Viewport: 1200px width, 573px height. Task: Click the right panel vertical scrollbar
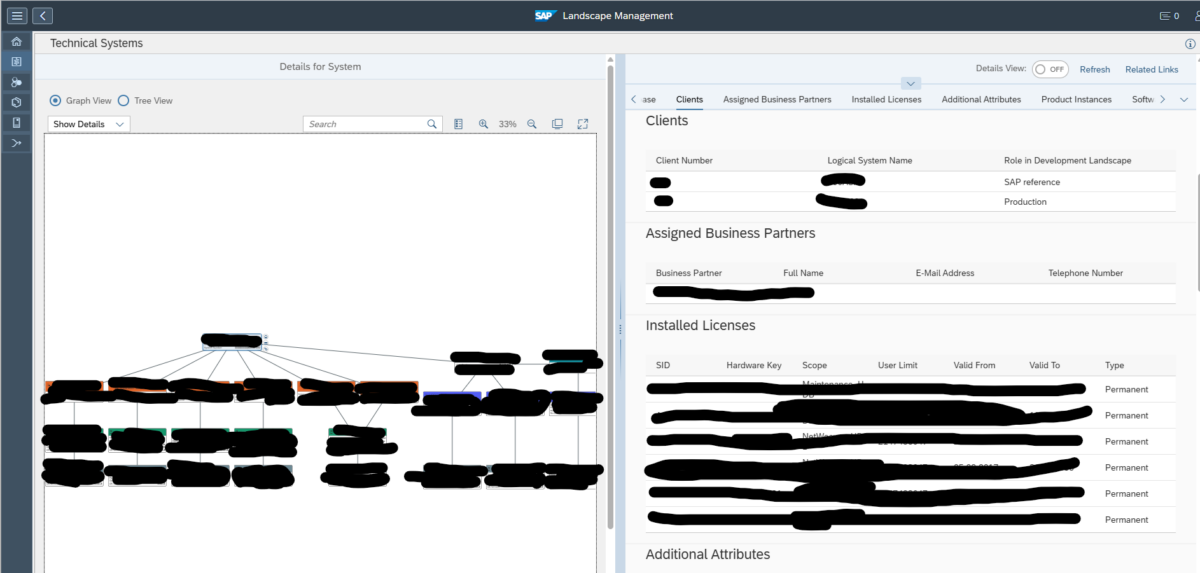[1197, 232]
